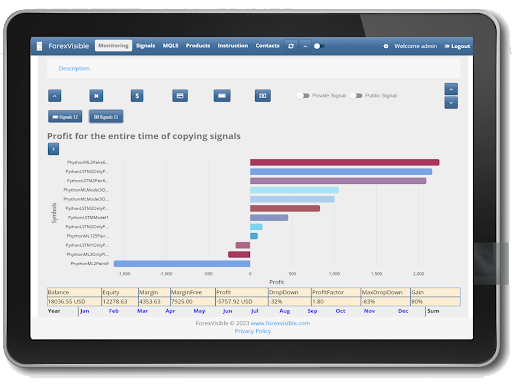Open the Products menu item
Screen dimensions: 512x384
point(198,46)
